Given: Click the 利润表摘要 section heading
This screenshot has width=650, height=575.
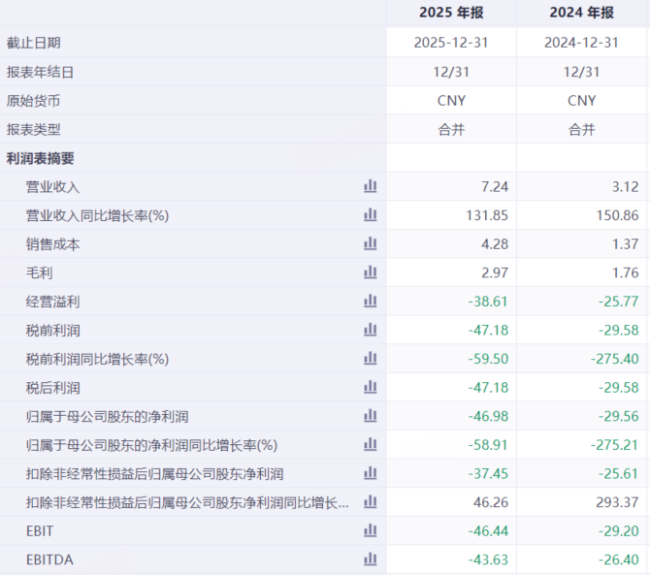Looking at the screenshot, I should pos(40,158).
